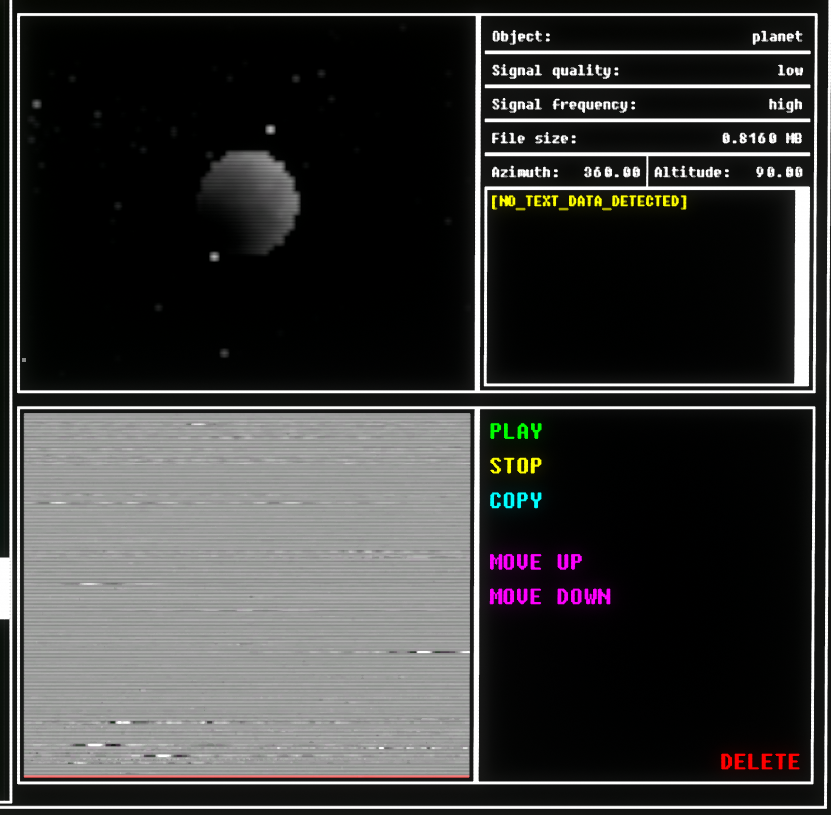The height and width of the screenshot is (815, 831).
Task: Click the File size 0.8160 MB row
Action: 646,139
